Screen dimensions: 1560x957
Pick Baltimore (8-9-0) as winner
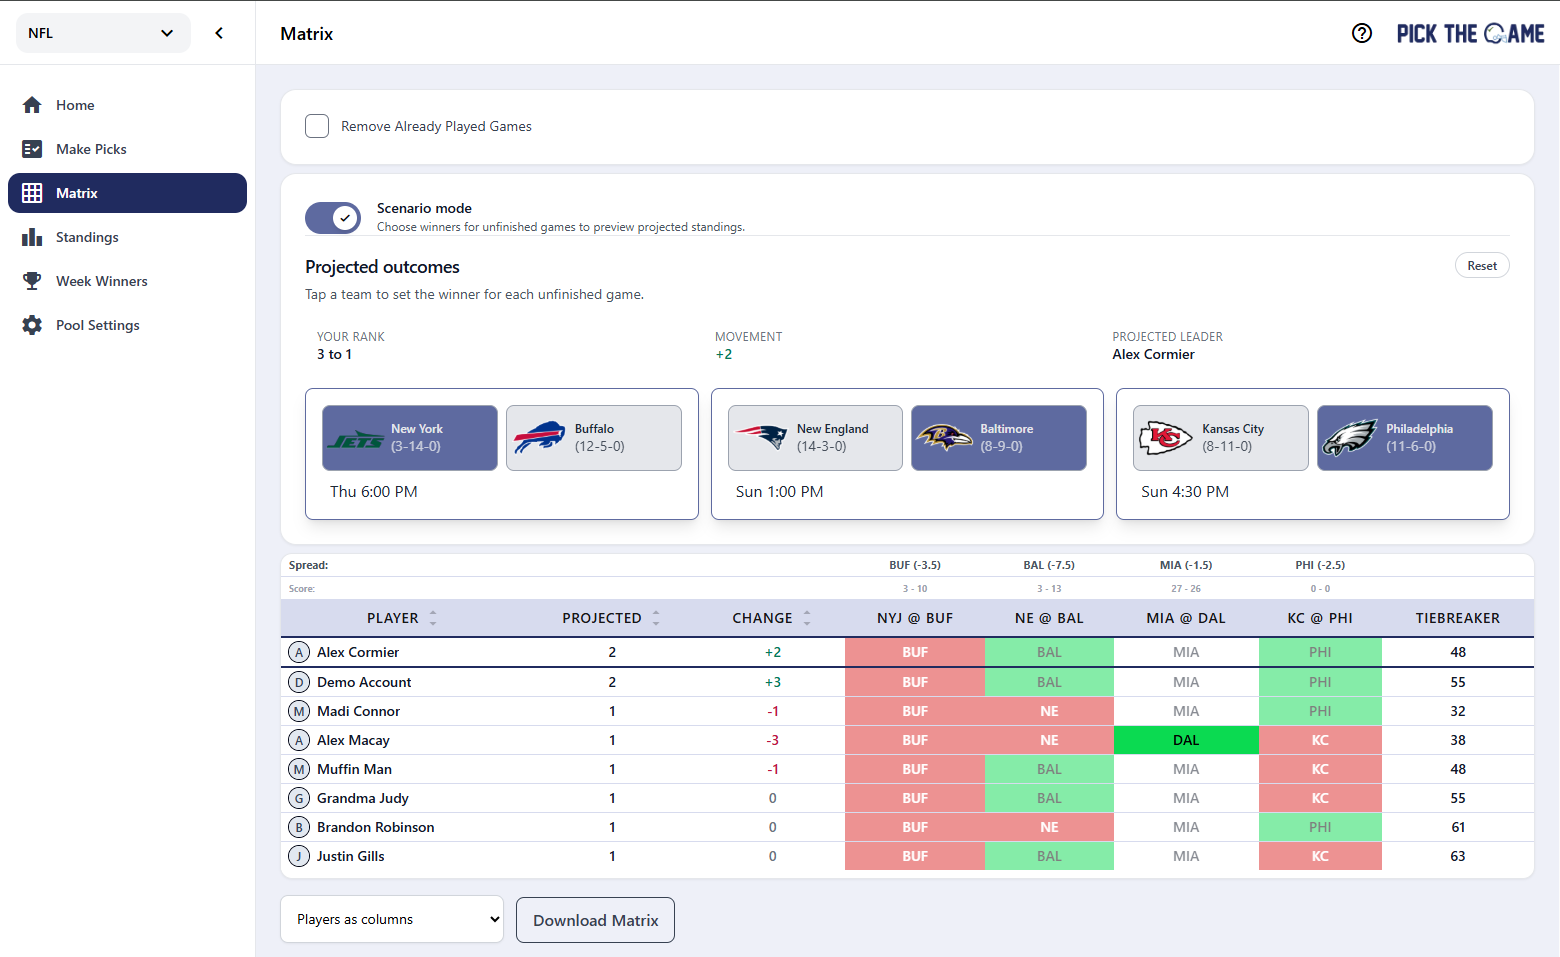(x=999, y=438)
